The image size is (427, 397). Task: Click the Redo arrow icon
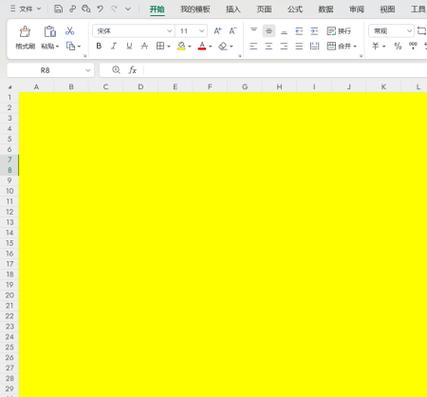[114, 9]
